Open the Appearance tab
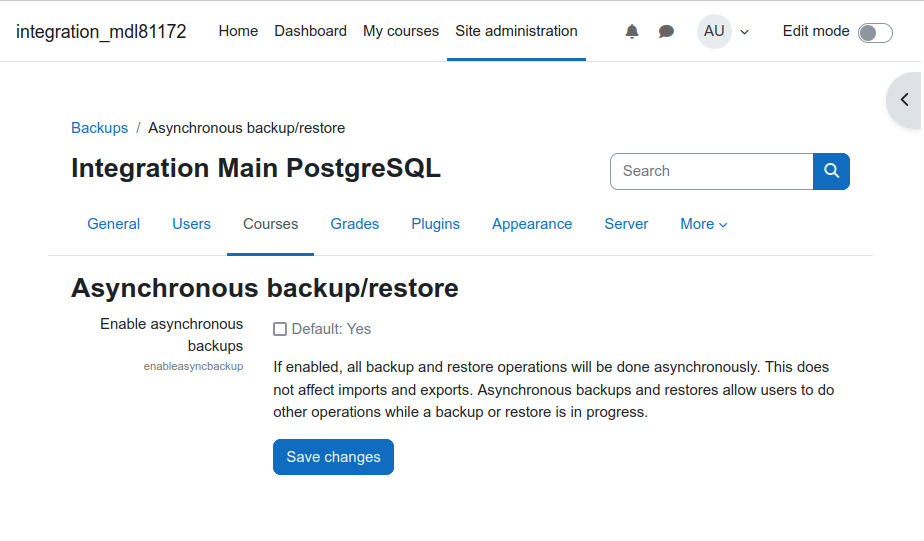 point(532,224)
